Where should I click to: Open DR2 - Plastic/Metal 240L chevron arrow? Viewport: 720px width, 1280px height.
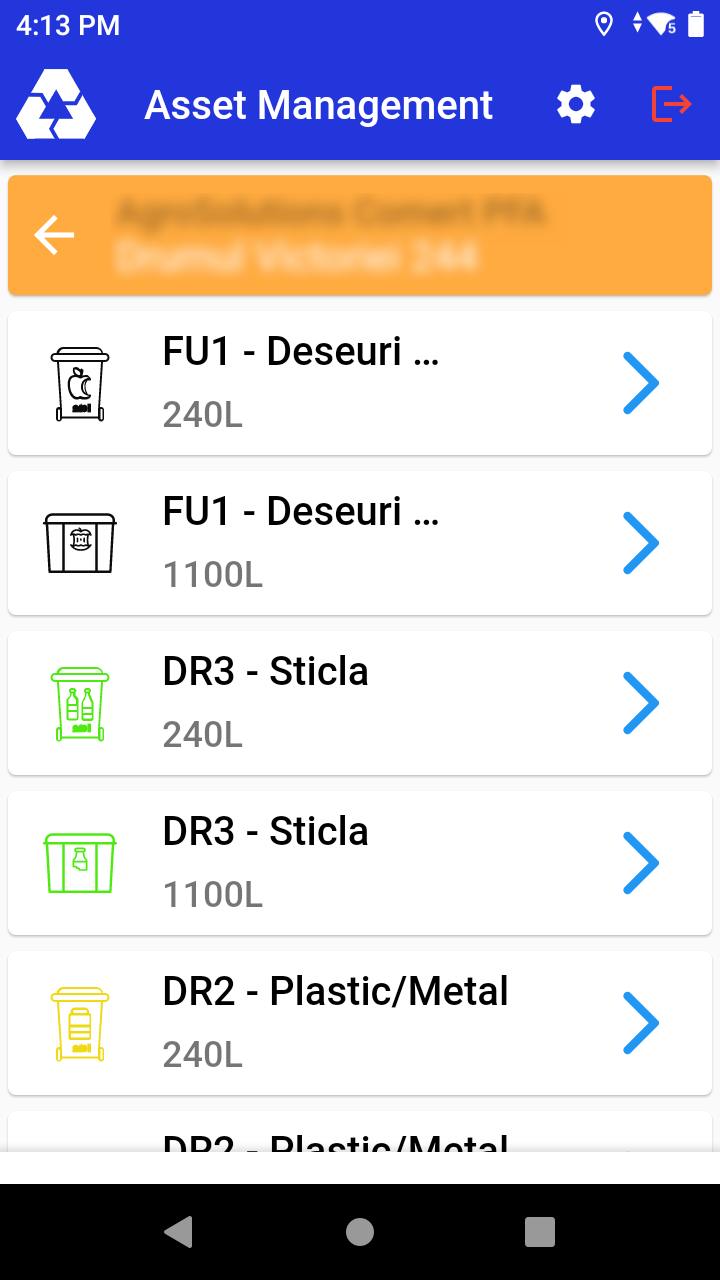pos(640,1023)
